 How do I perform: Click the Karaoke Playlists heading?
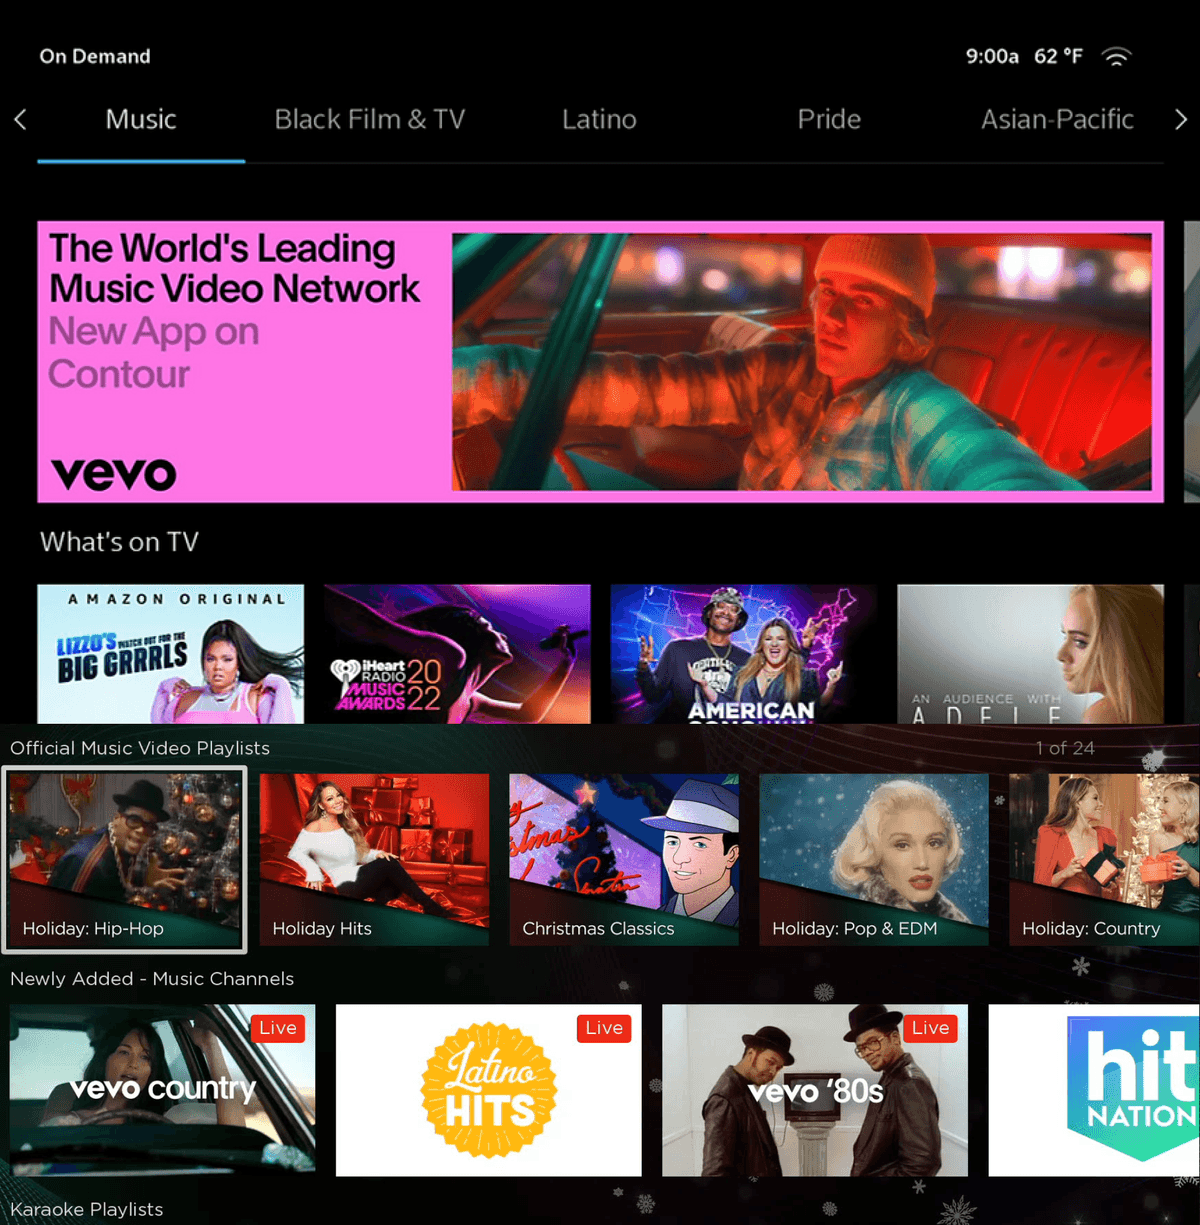tap(86, 1209)
